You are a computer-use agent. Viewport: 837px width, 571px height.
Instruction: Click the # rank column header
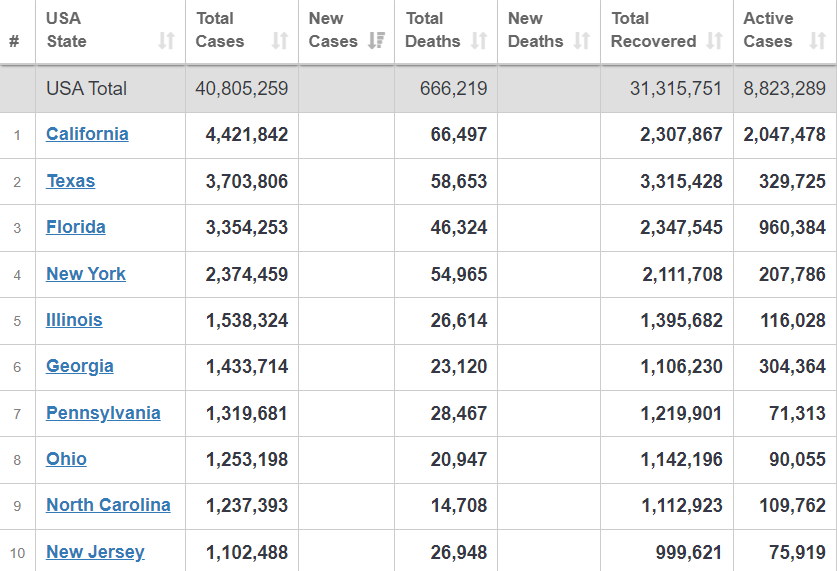14,41
